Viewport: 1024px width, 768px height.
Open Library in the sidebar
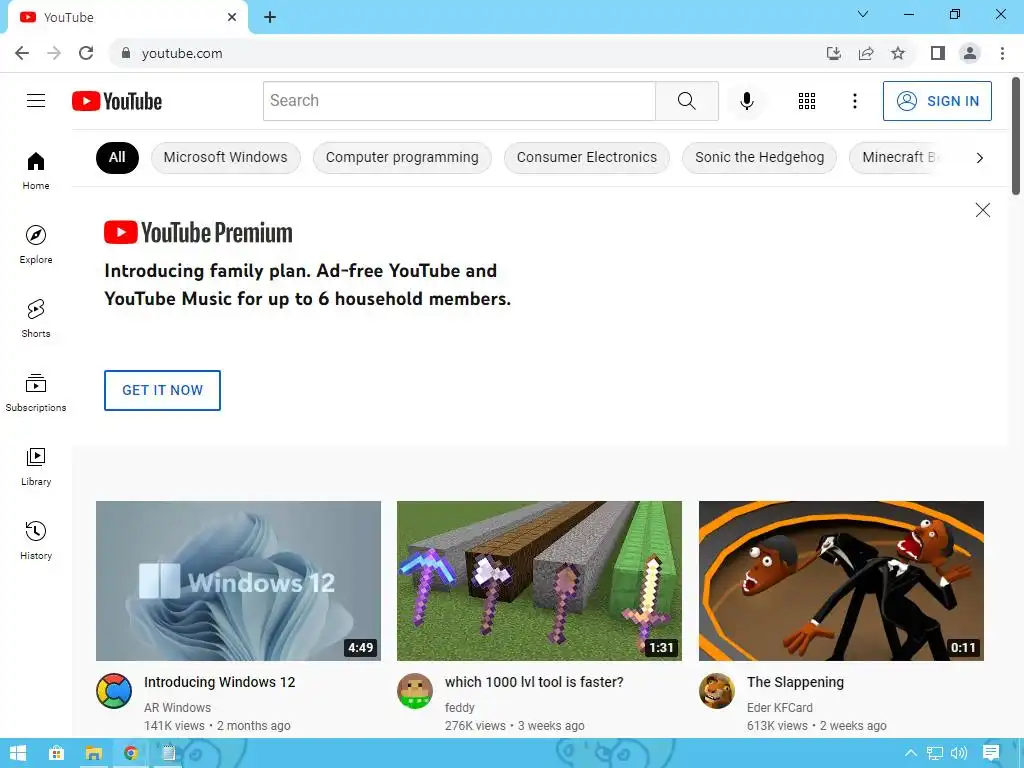[36, 466]
